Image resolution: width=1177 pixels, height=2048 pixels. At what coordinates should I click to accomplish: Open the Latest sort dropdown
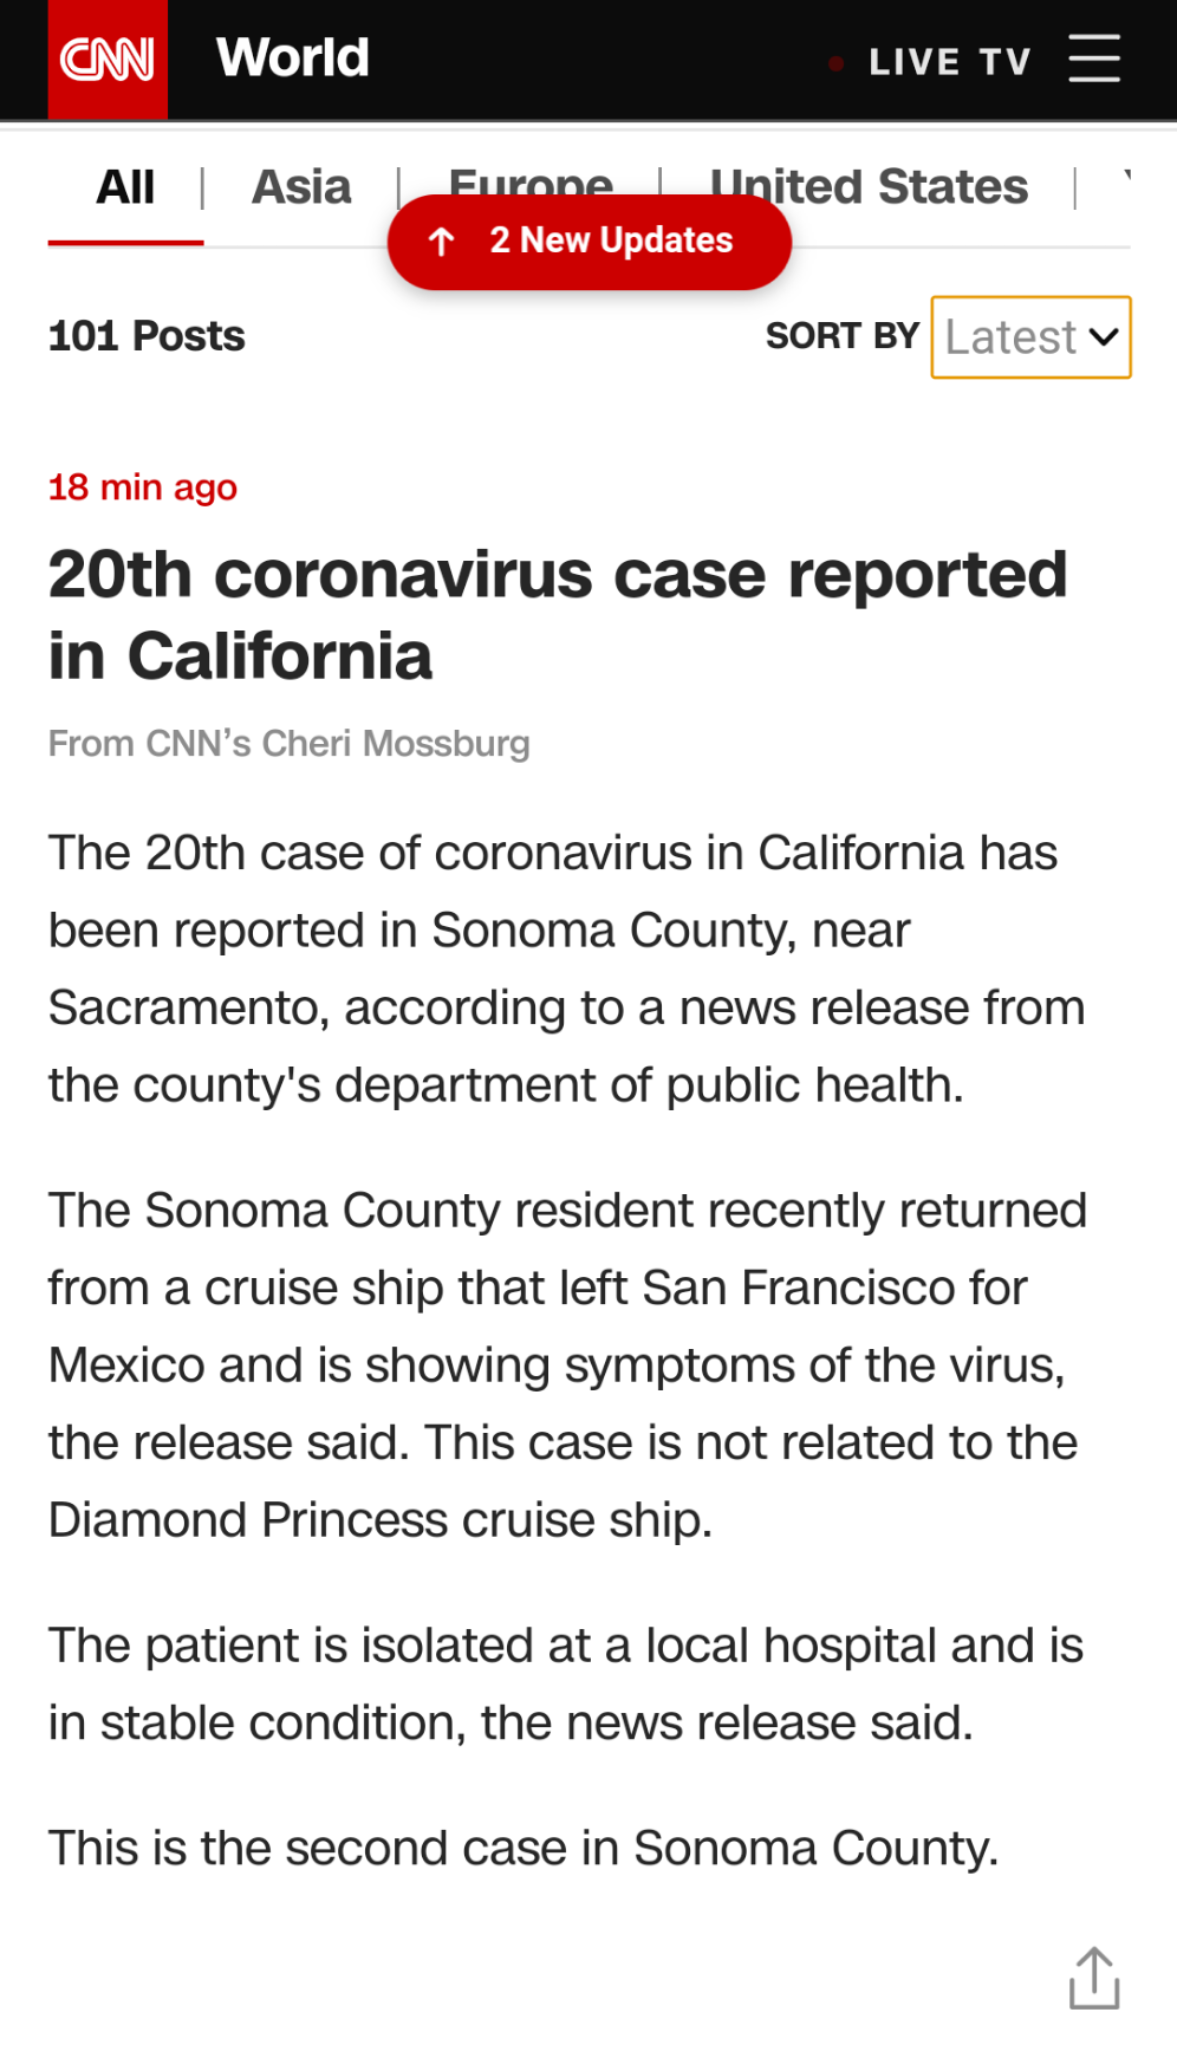(1030, 337)
